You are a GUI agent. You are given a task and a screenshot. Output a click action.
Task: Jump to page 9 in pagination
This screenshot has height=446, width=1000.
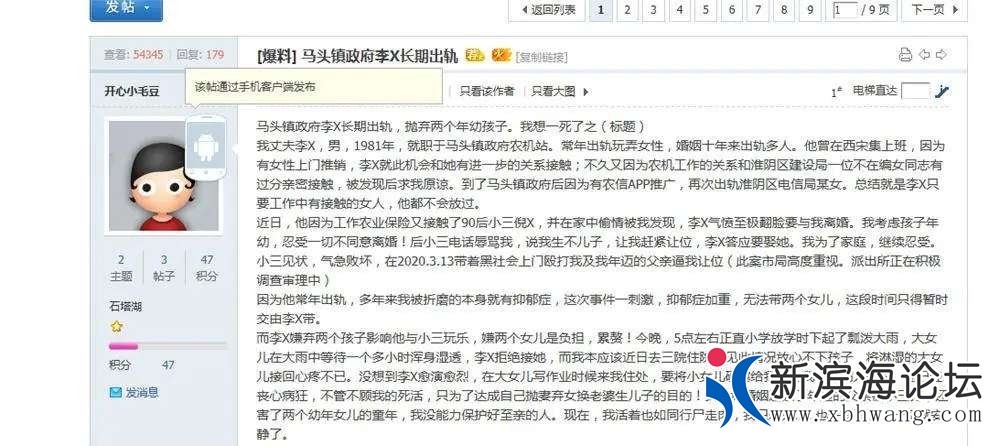[x=813, y=10]
